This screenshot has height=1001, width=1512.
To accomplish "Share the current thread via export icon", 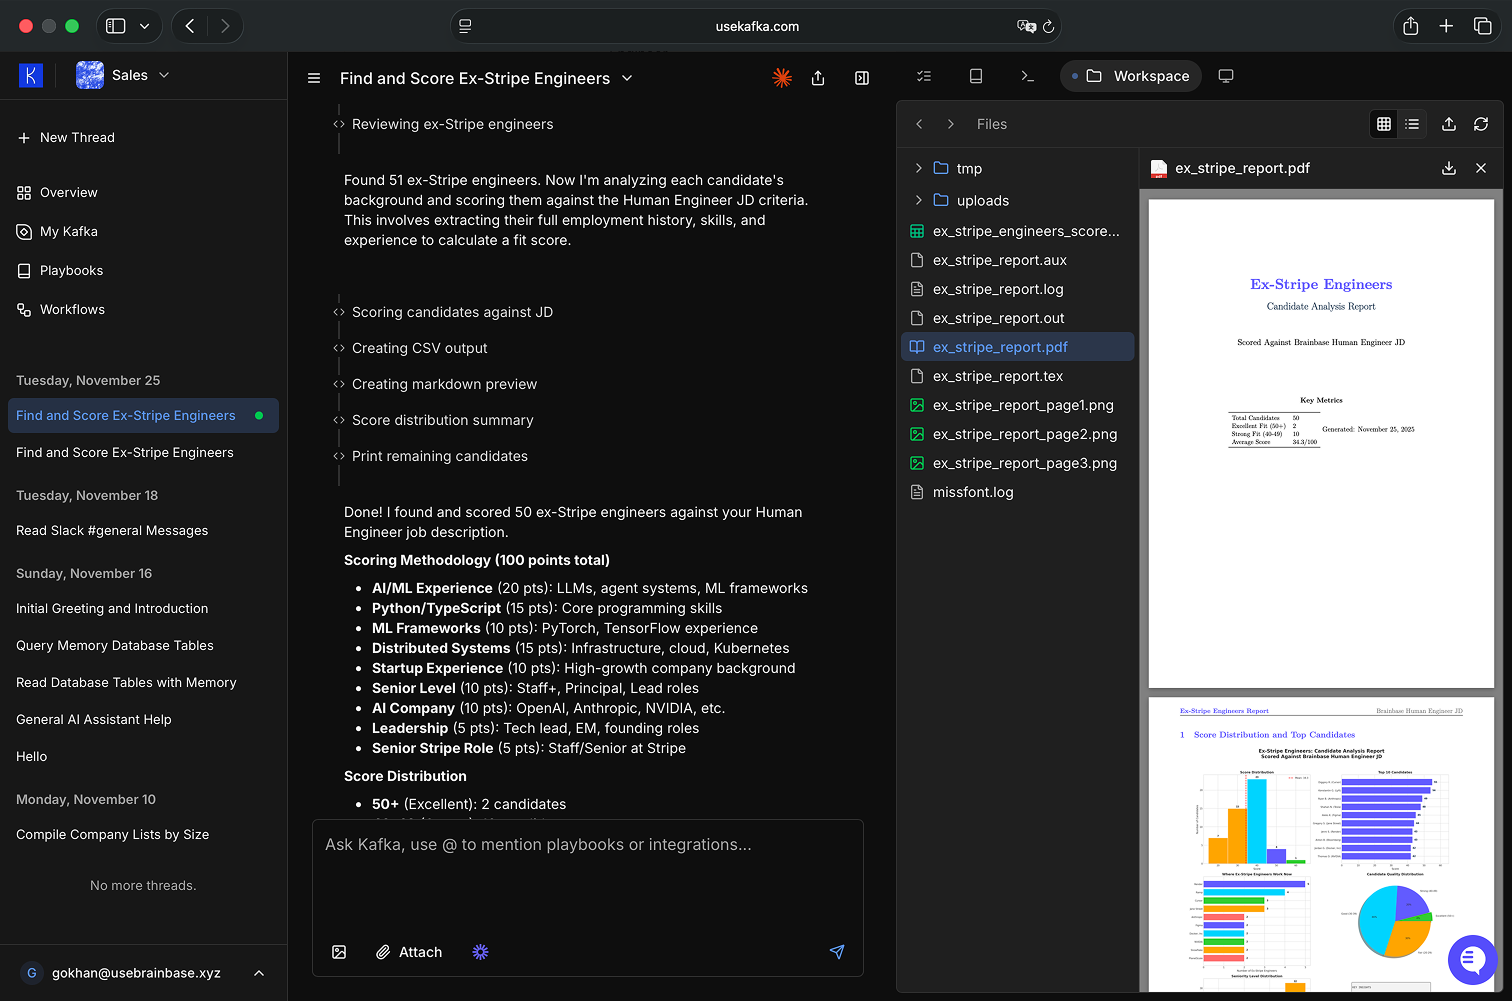I will click(818, 77).
